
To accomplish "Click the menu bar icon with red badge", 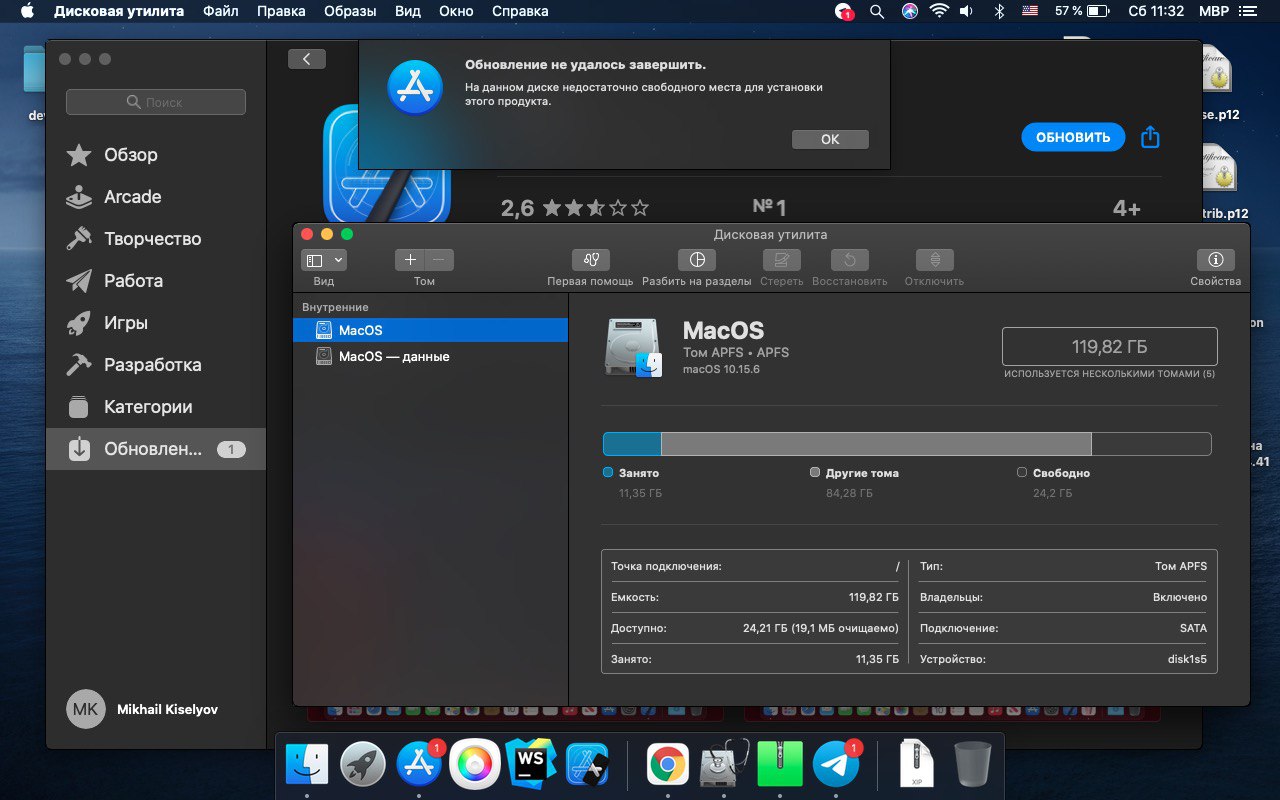I will 844,11.
